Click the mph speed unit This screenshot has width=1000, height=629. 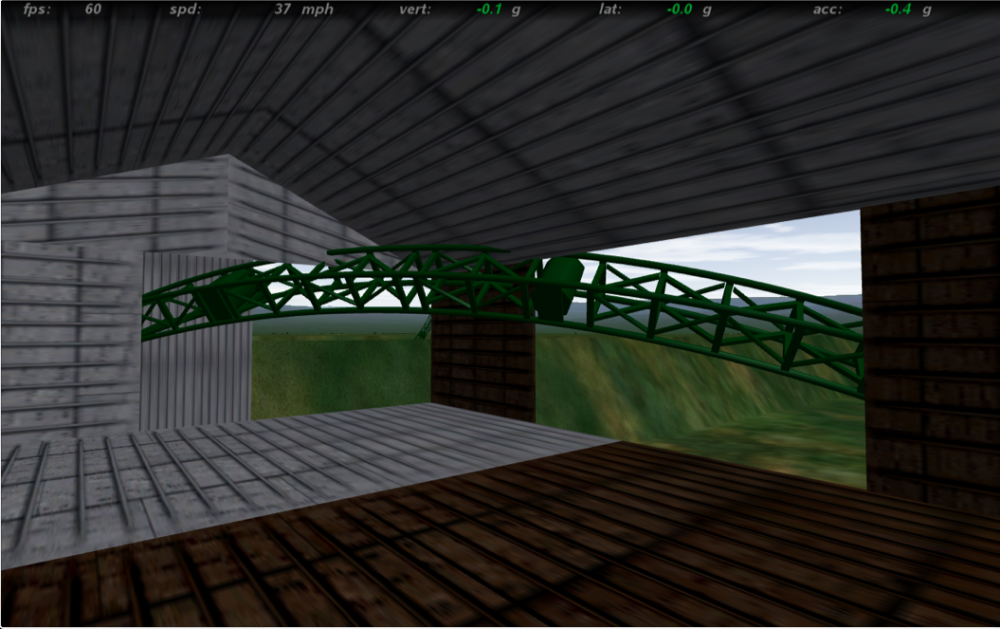(x=319, y=10)
